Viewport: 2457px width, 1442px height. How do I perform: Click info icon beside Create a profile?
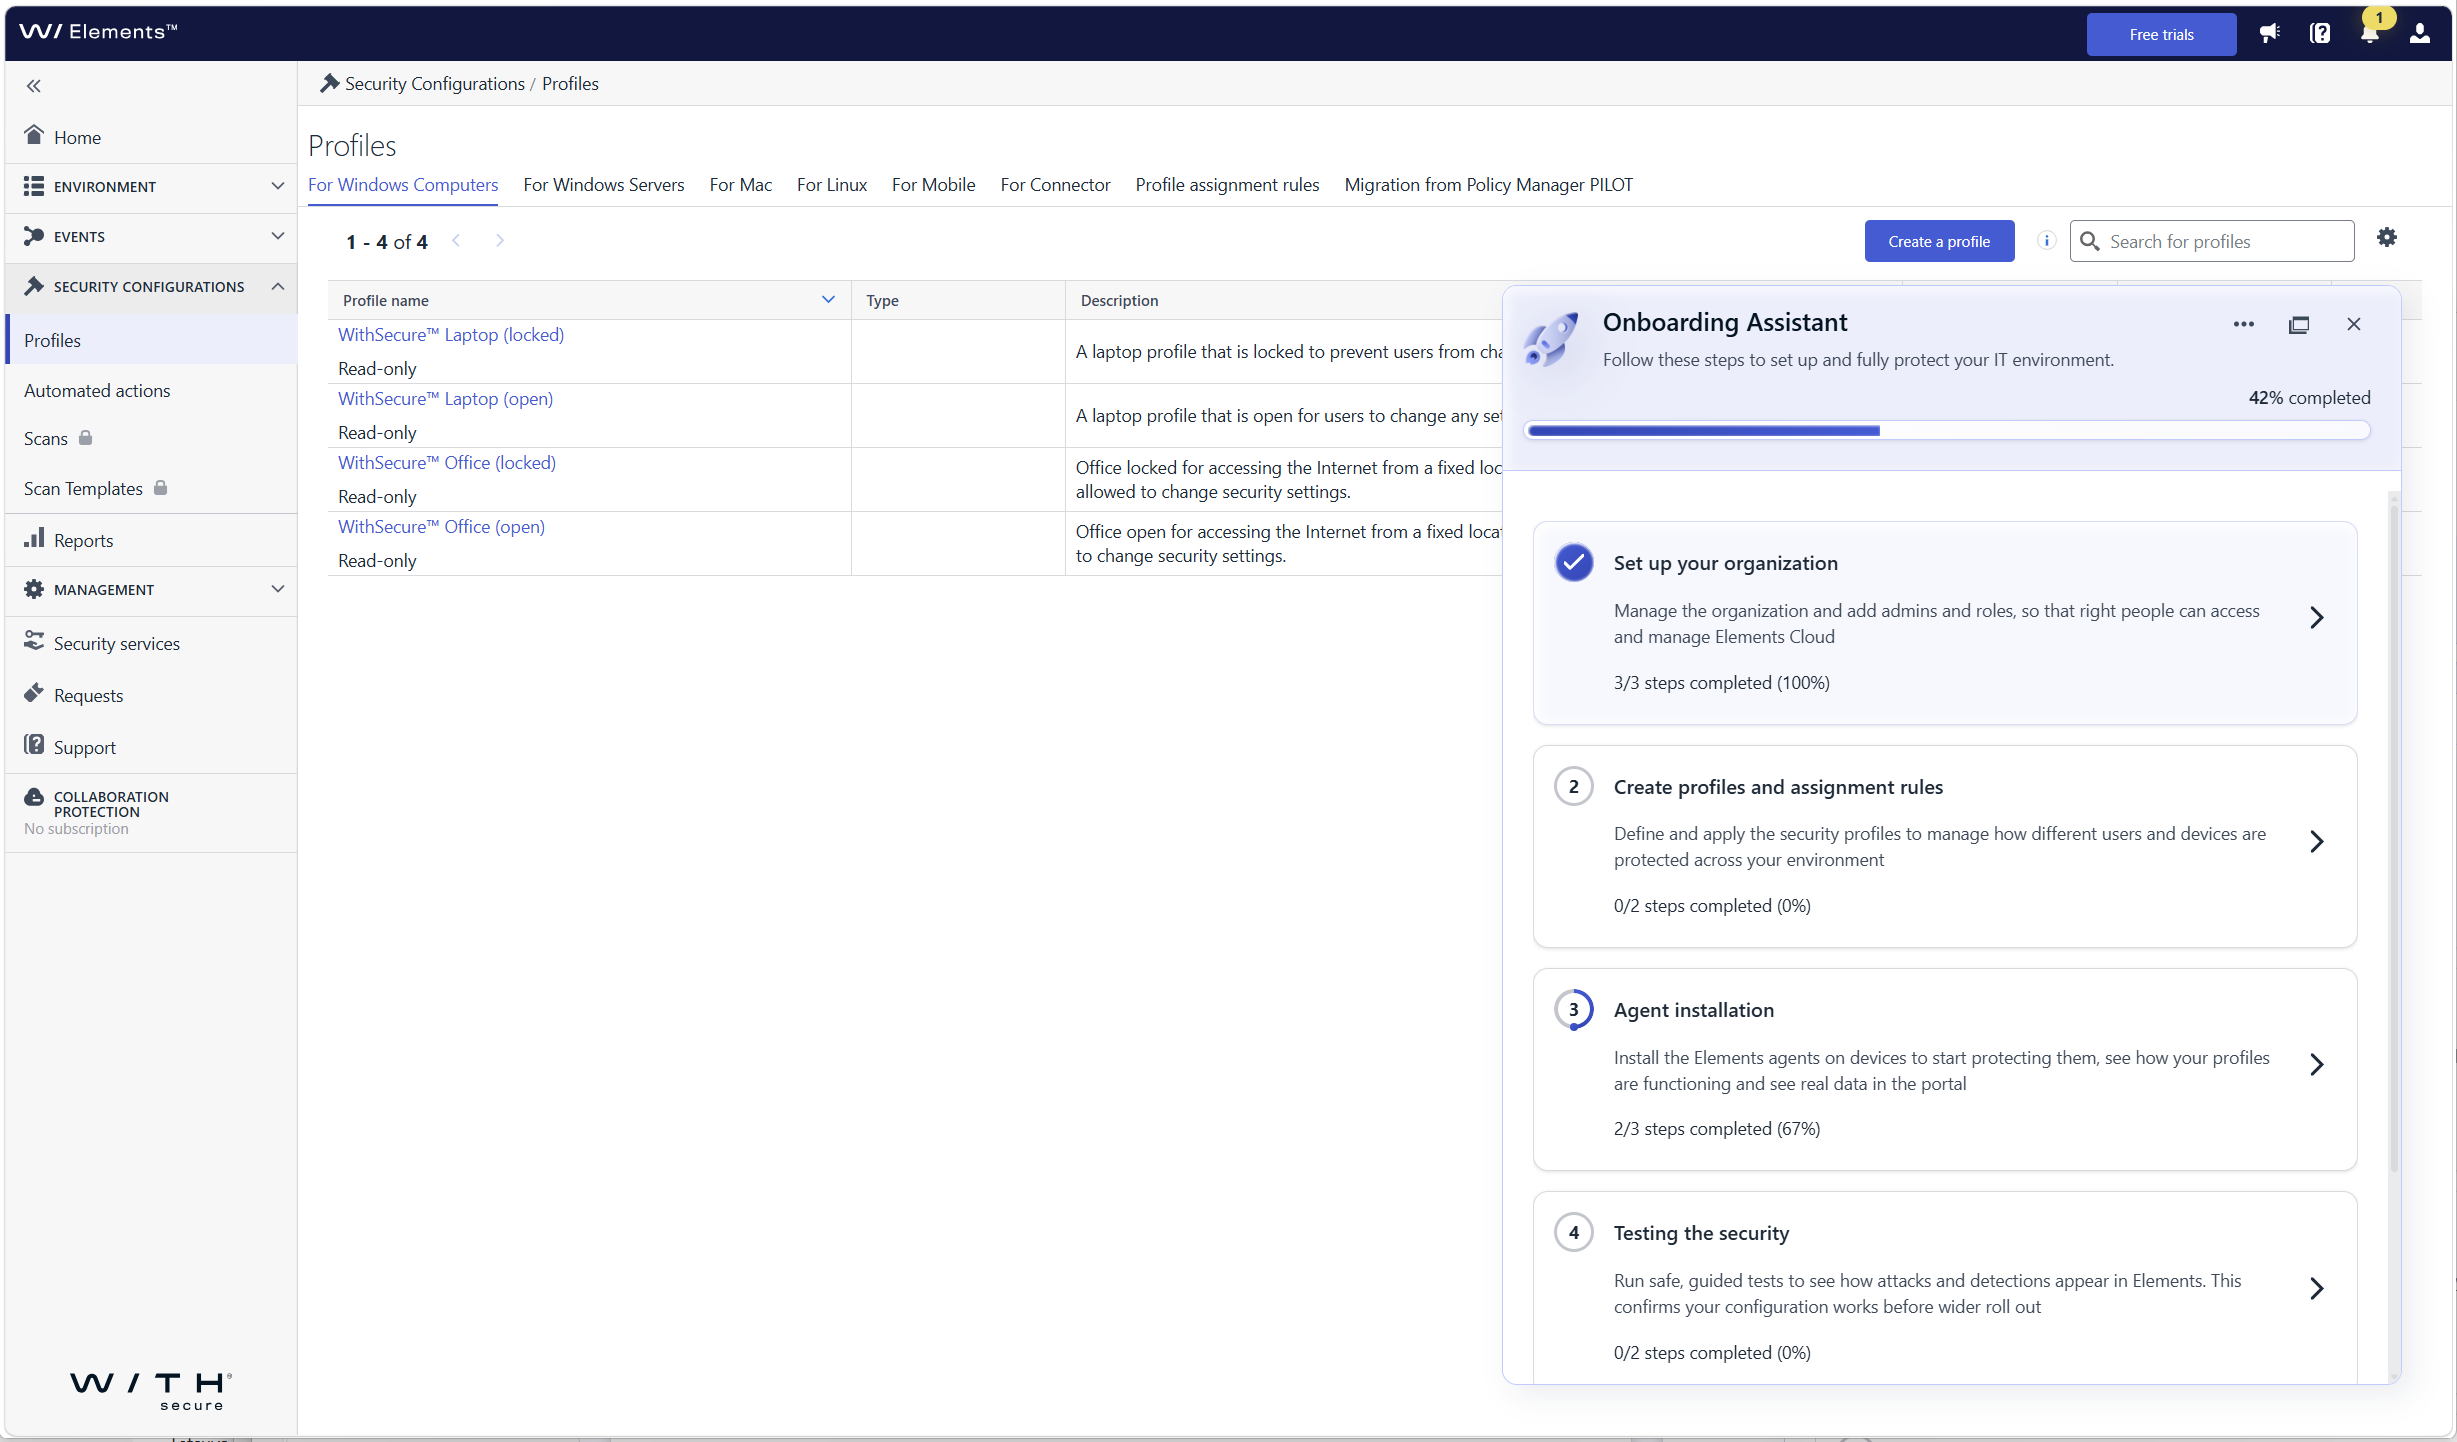click(x=2046, y=241)
